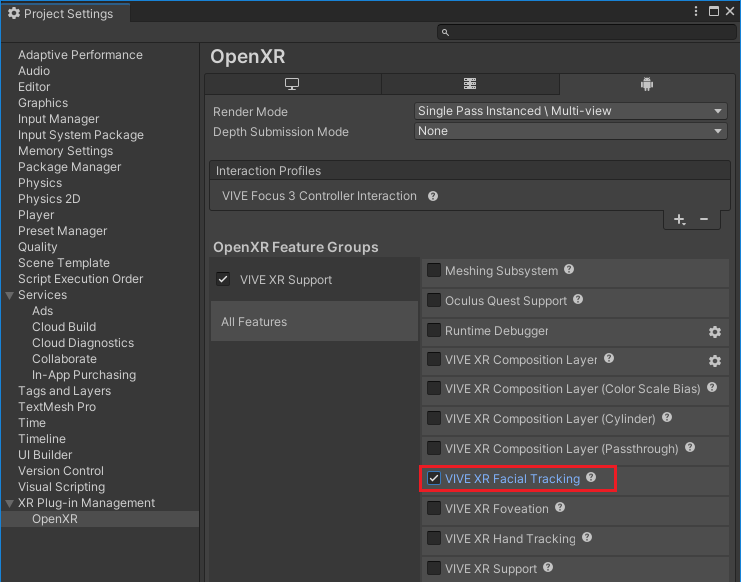This screenshot has height=582, width=741.
Task: Select Cloud Build under Services
Action: [x=64, y=327]
